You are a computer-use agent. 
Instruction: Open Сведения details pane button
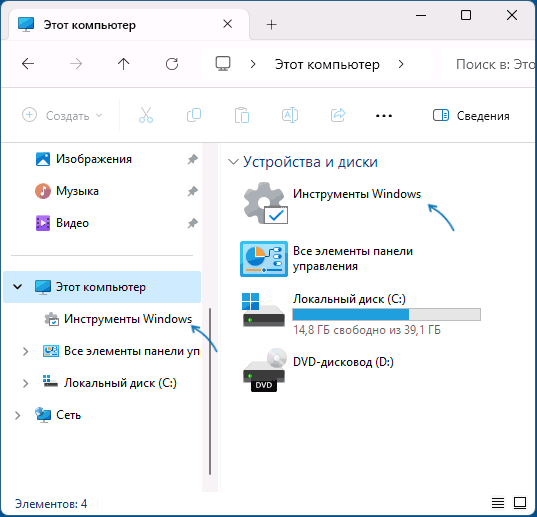471,116
